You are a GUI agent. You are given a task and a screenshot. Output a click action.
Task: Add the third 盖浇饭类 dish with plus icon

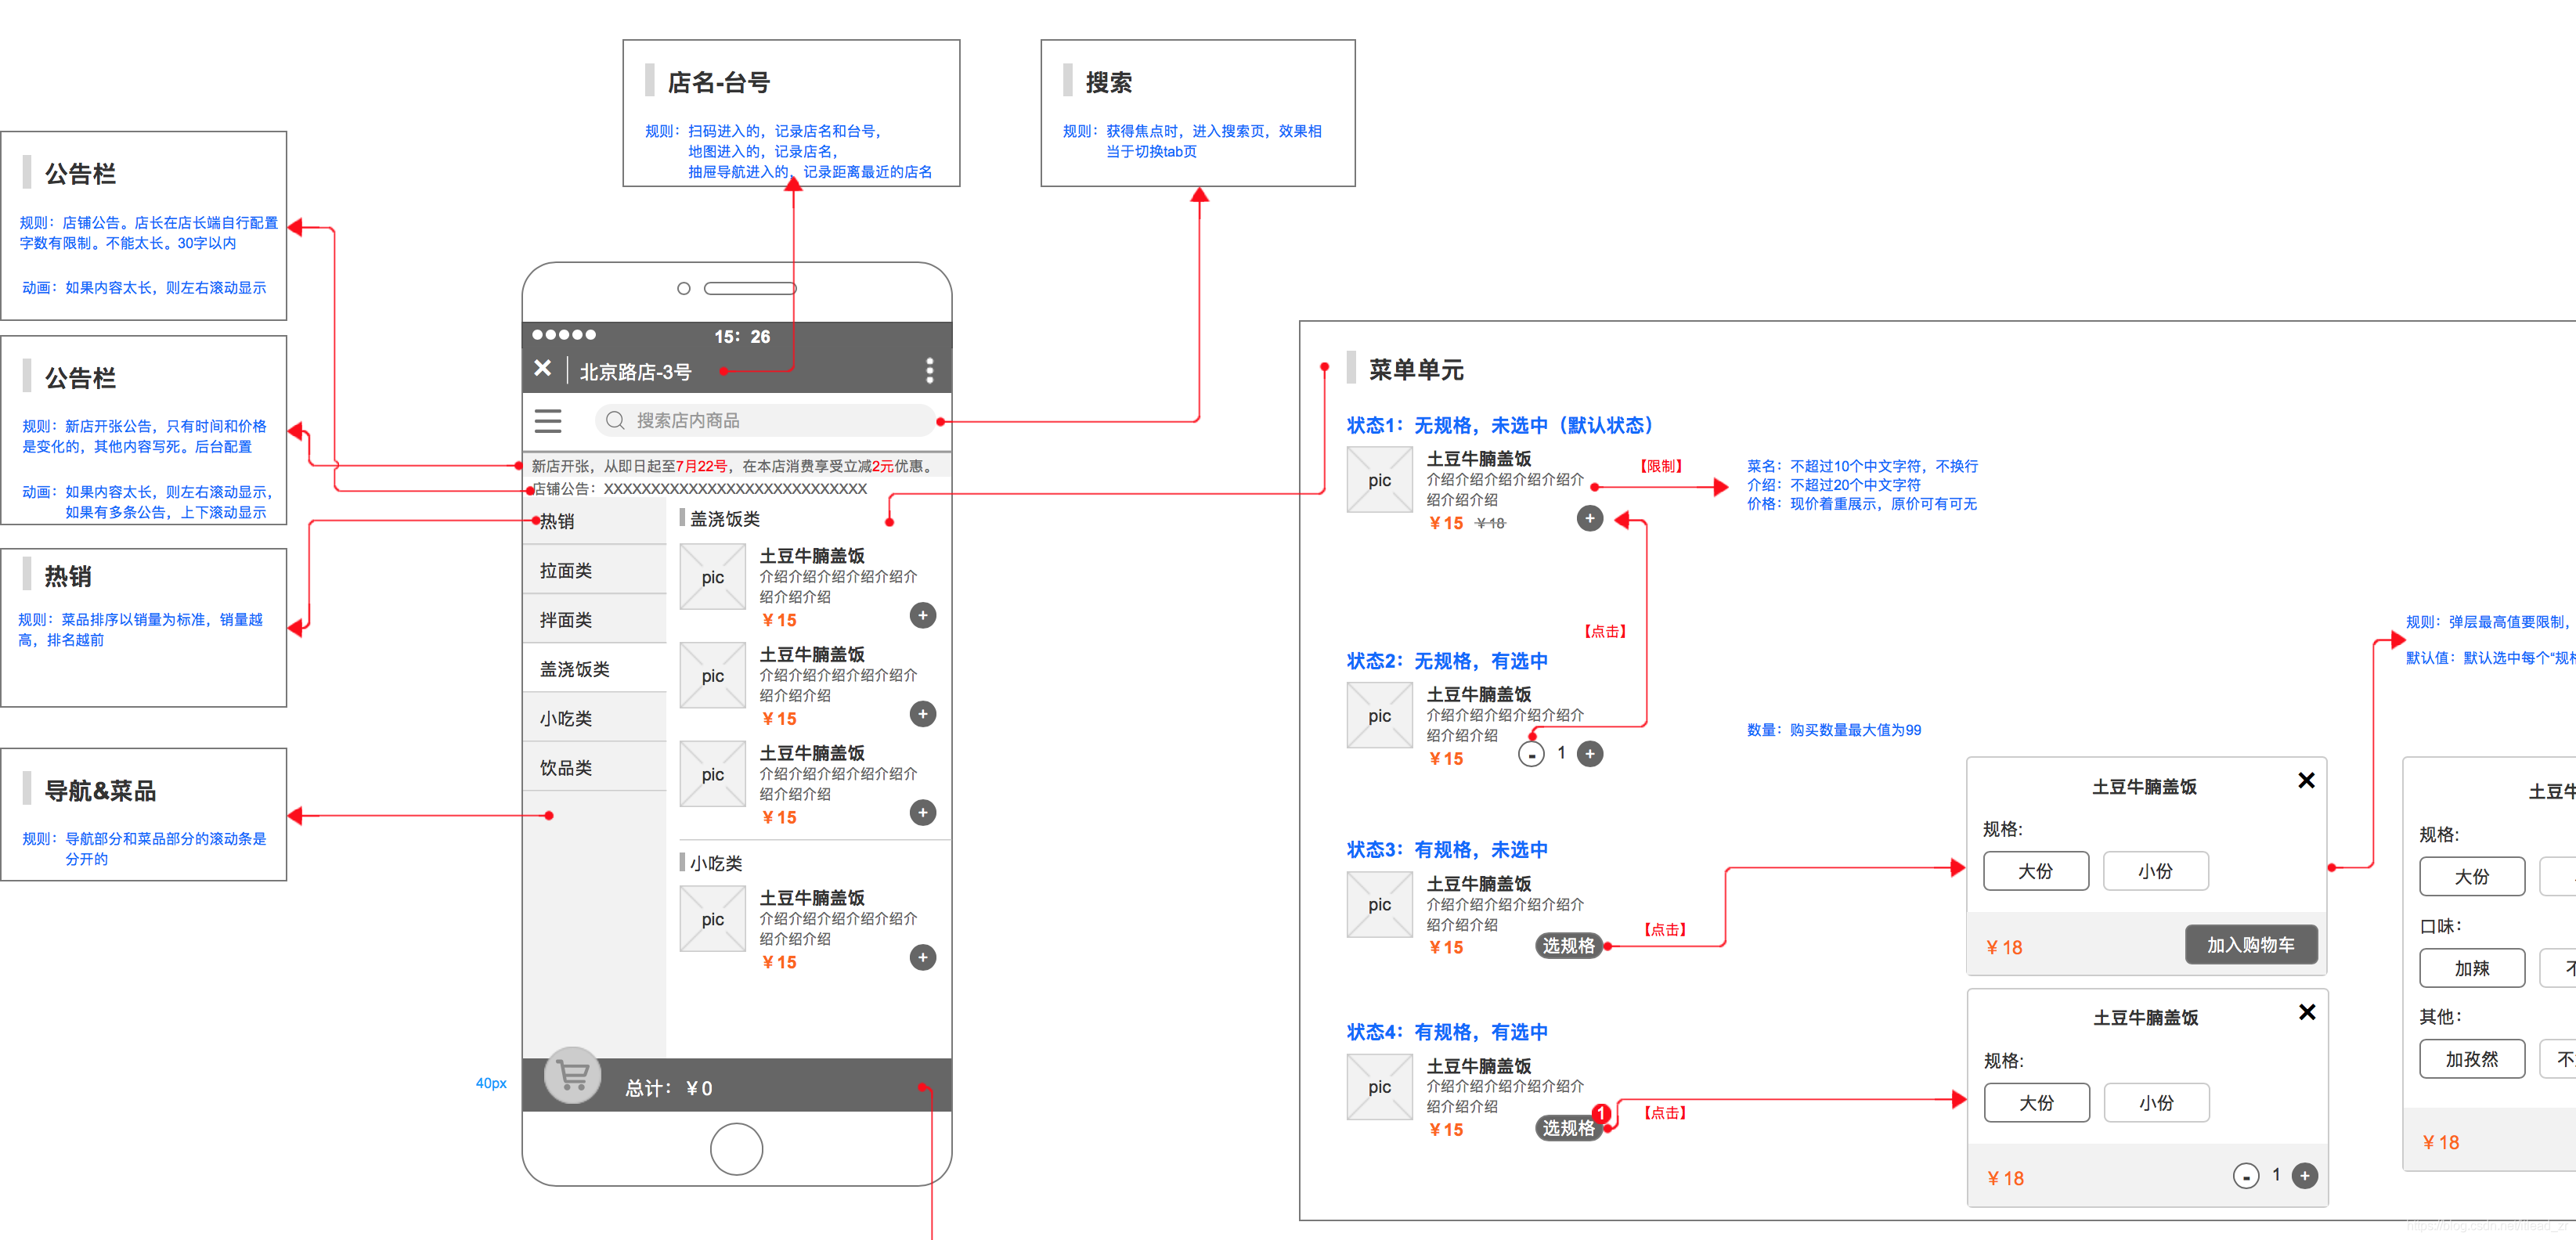click(x=923, y=813)
